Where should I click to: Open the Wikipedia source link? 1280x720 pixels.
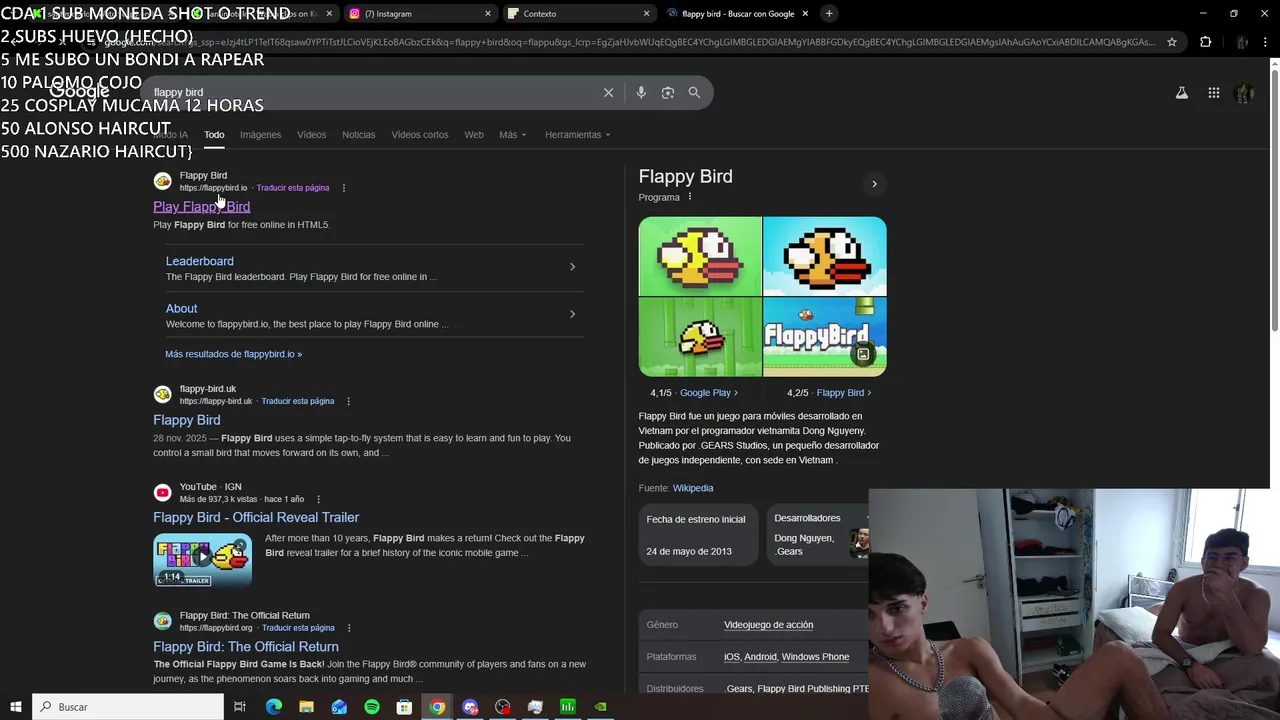(693, 488)
